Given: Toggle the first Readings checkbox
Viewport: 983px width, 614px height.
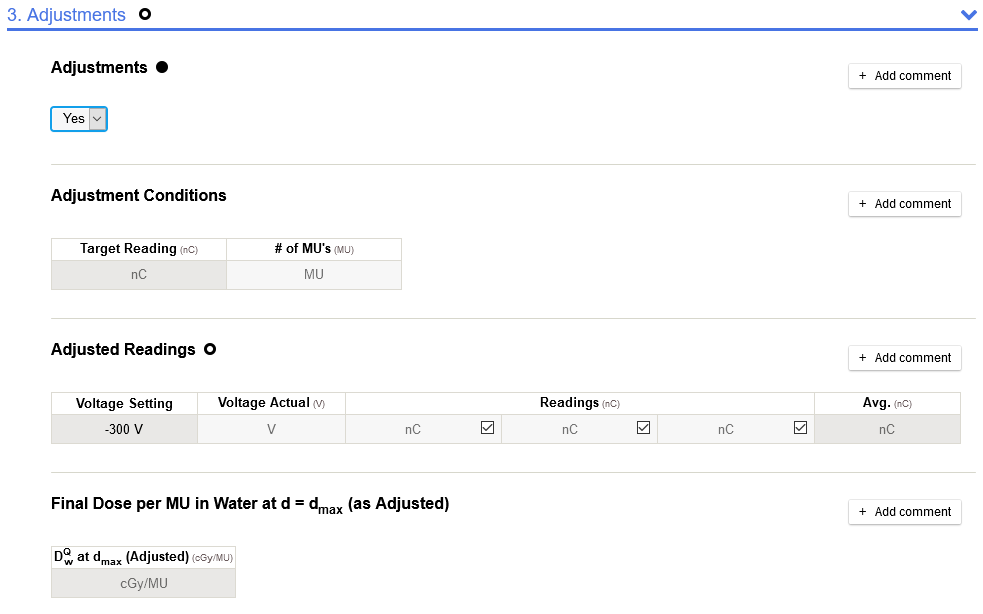Looking at the screenshot, I should click(x=488, y=428).
